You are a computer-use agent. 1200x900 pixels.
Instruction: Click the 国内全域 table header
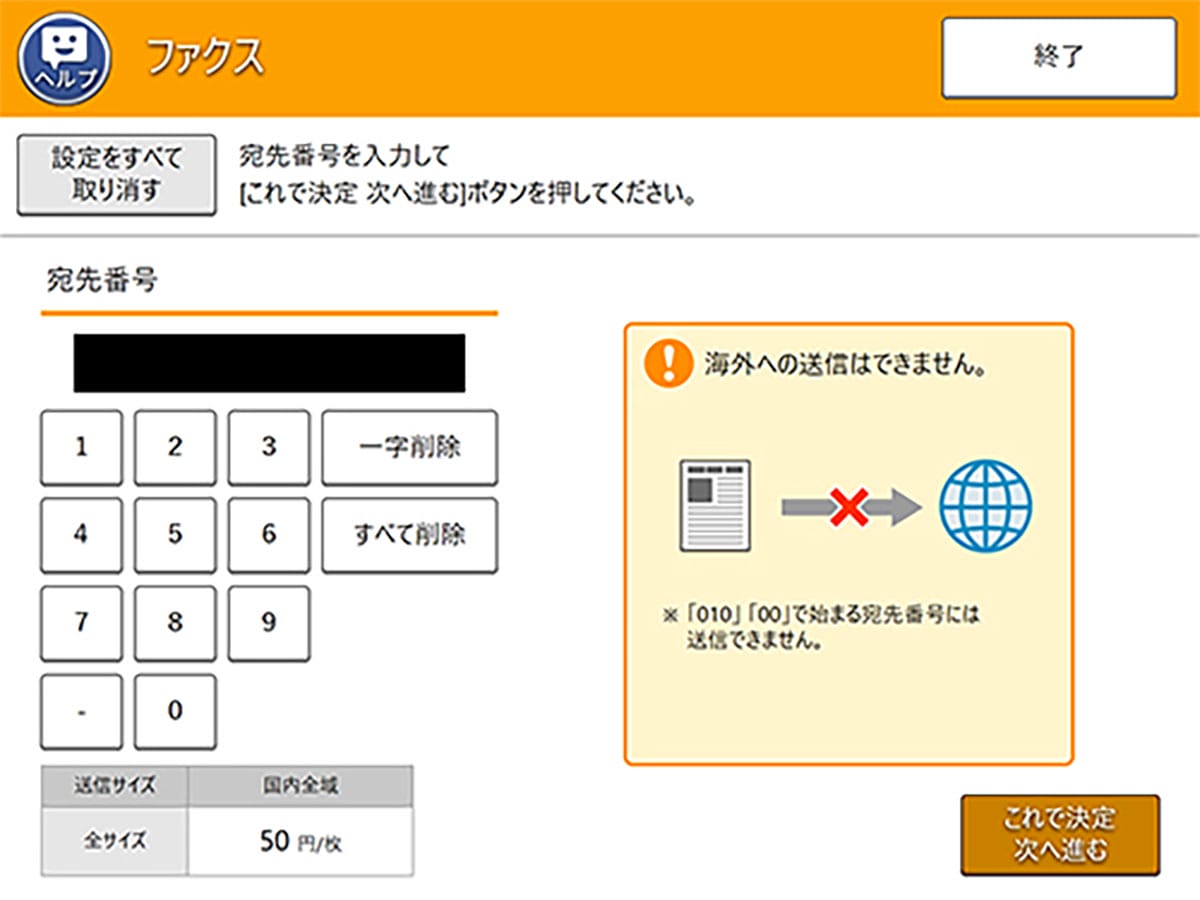point(300,786)
